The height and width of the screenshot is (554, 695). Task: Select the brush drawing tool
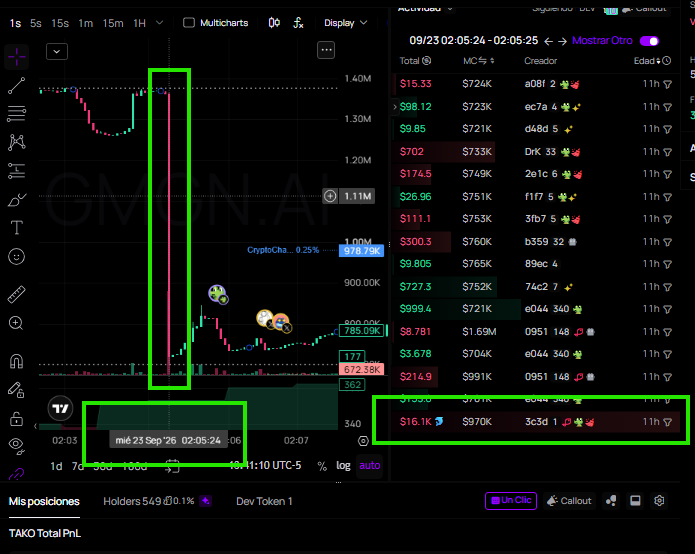coord(17,200)
